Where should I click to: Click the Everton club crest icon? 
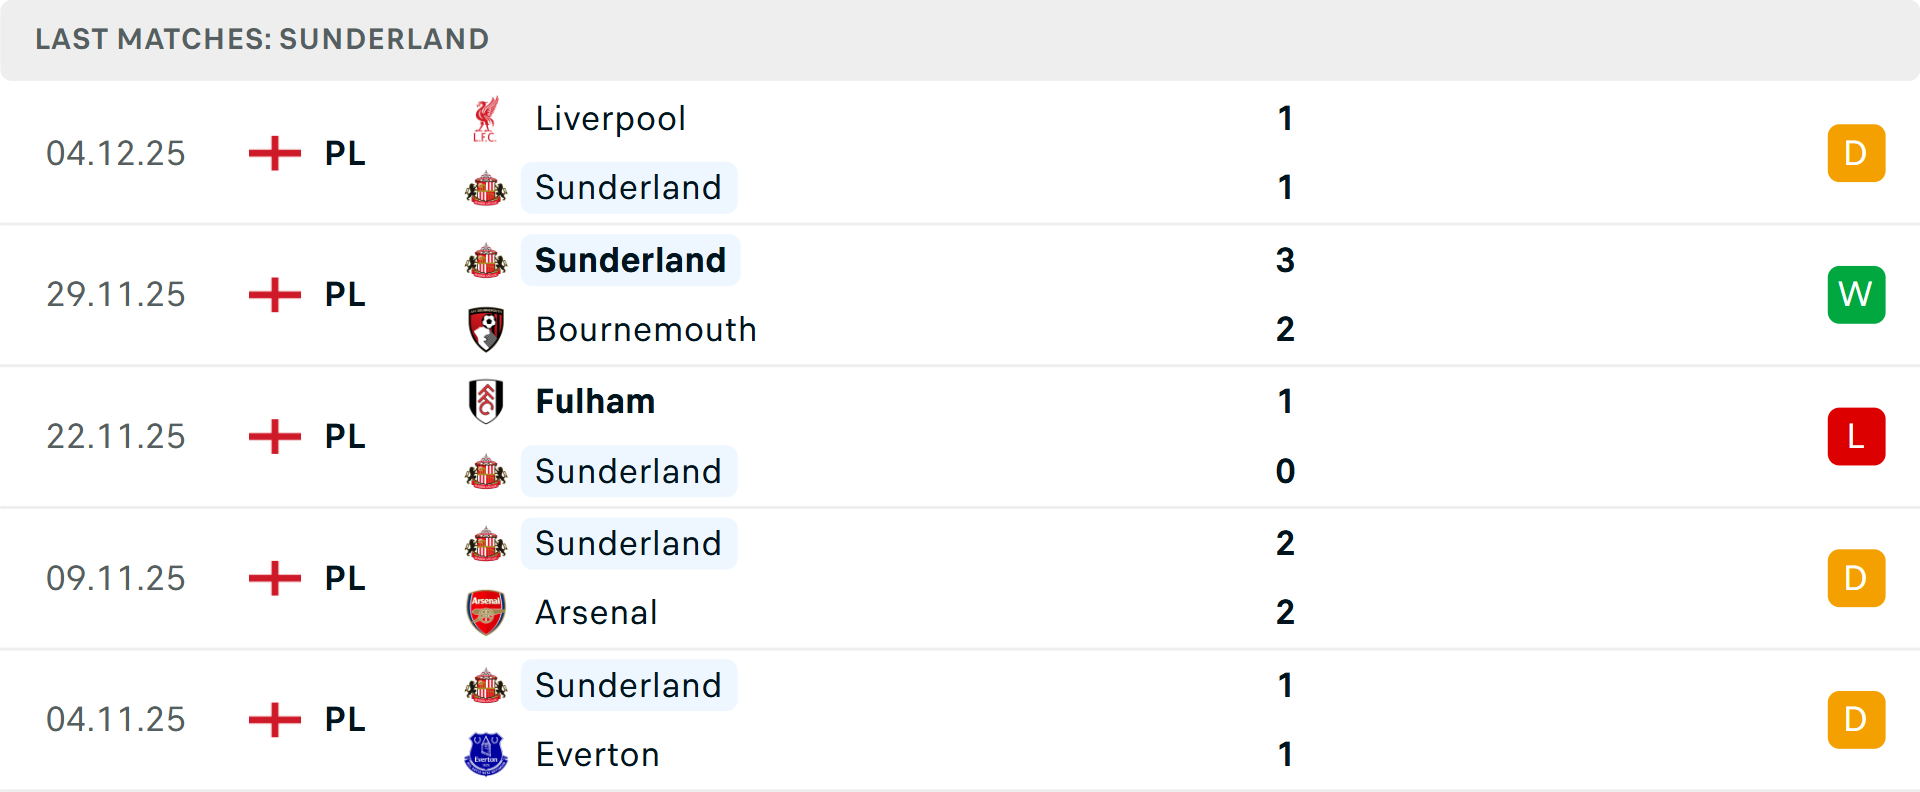[x=486, y=754]
